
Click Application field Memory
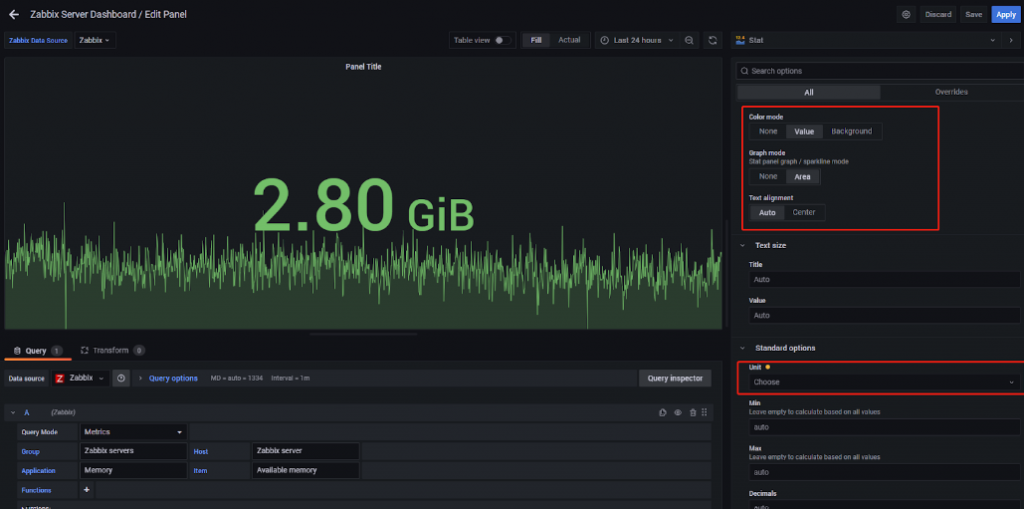click(133, 470)
